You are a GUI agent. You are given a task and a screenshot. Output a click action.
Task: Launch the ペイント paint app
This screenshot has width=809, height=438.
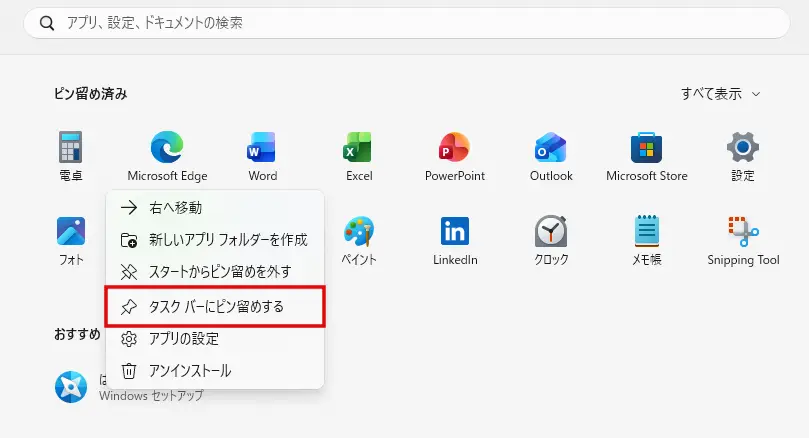[359, 240]
